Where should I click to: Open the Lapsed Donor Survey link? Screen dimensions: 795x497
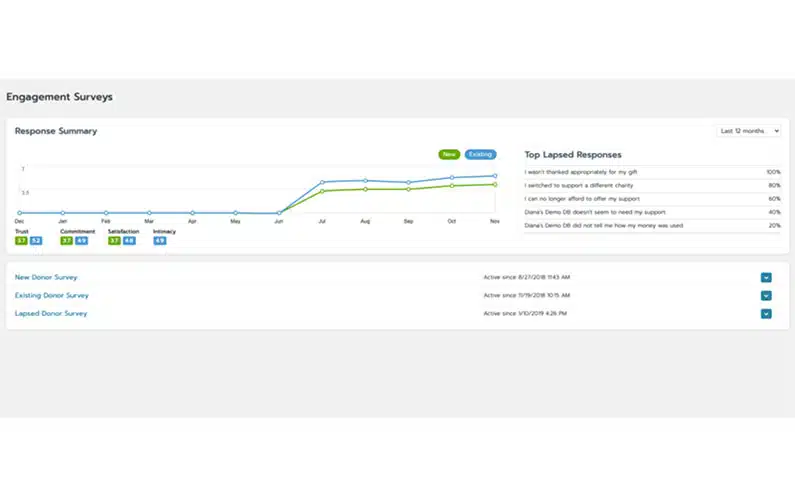point(51,313)
